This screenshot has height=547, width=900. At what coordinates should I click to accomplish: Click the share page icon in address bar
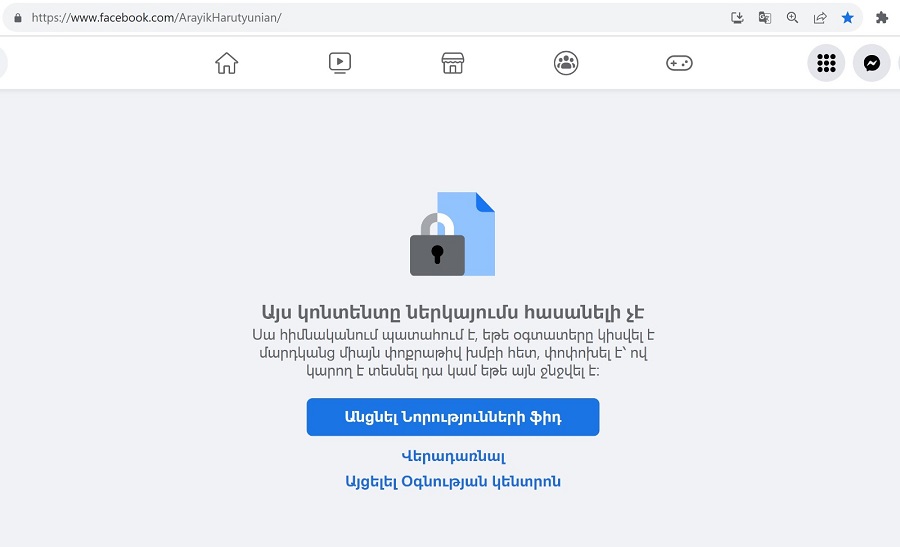pyautogui.click(x=820, y=18)
